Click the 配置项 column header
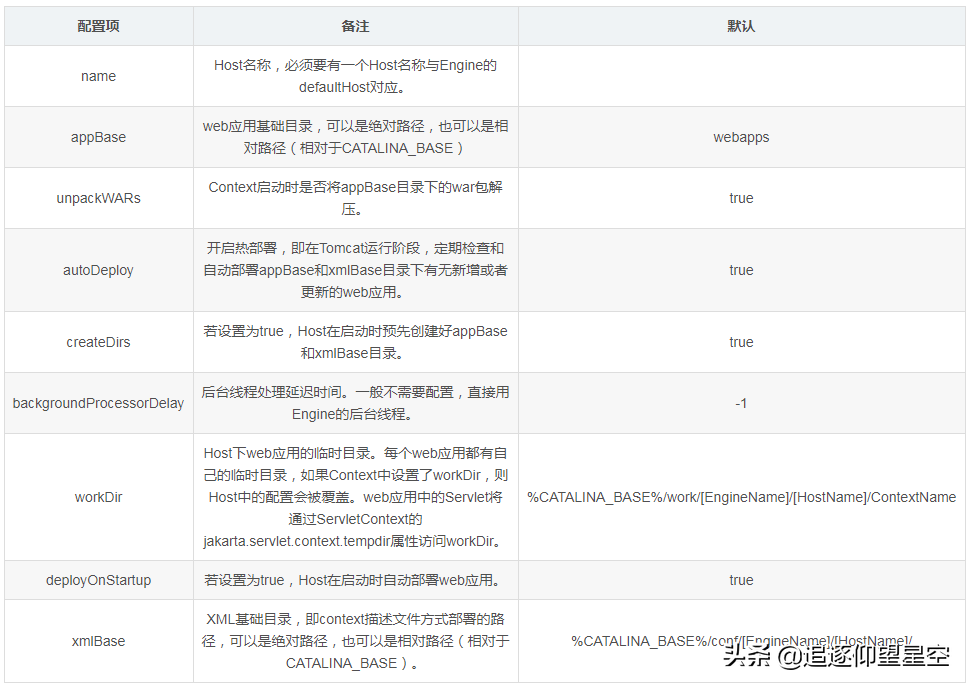Image resolution: width=970 pixels, height=688 pixels. 98,26
